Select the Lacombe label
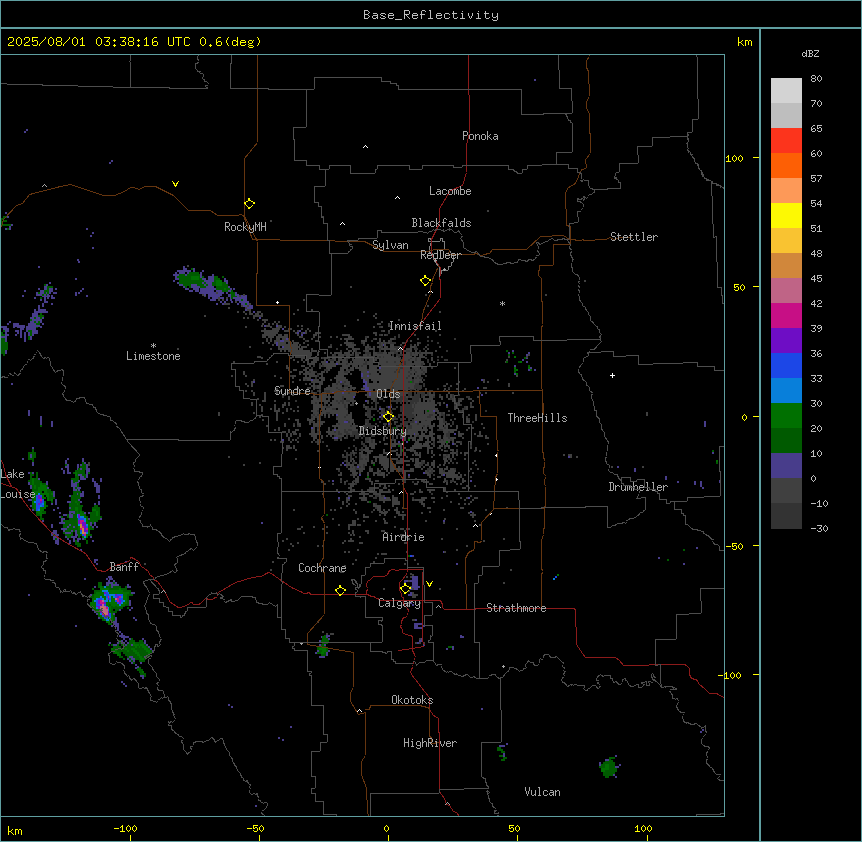The image size is (862, 842). [x=450, y=191]
